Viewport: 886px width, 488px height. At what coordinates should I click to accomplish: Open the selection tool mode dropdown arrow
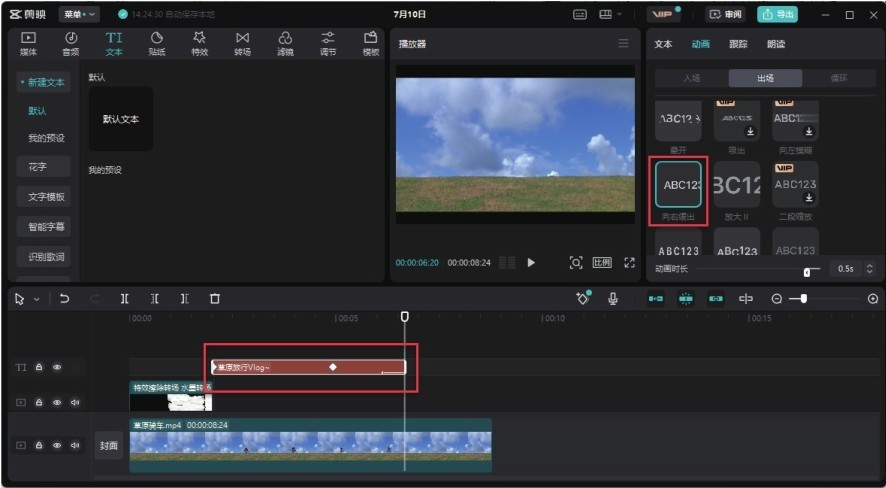pos(37,299)
